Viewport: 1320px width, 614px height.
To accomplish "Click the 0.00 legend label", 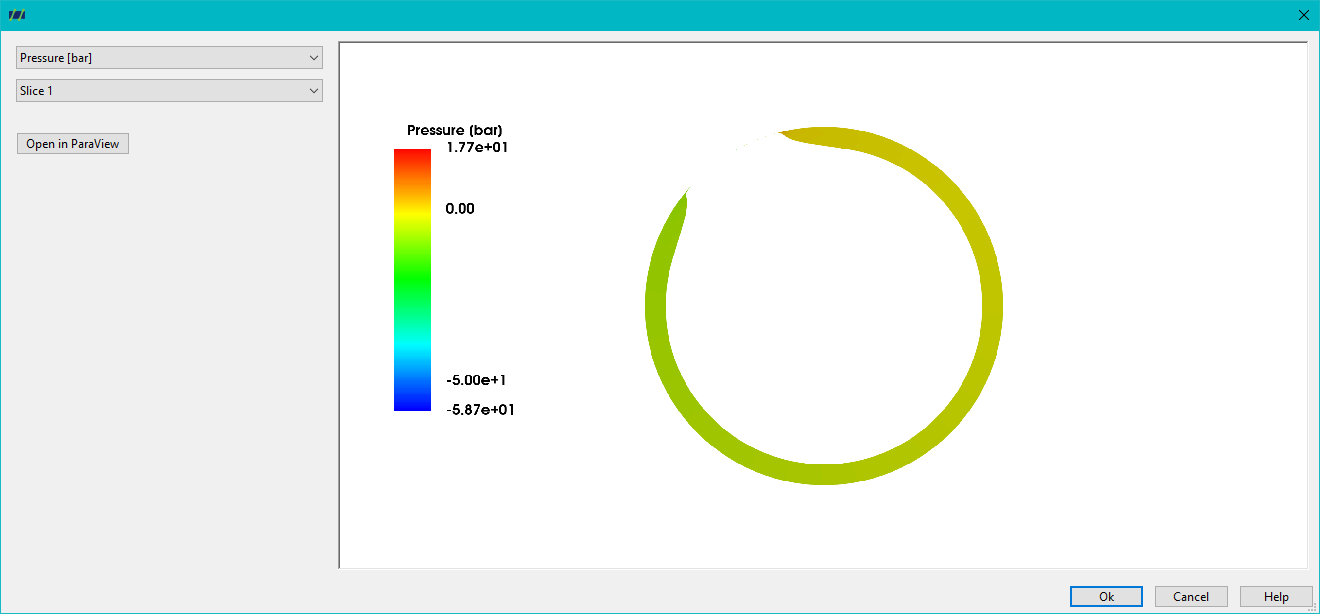I will click(460, 209).
